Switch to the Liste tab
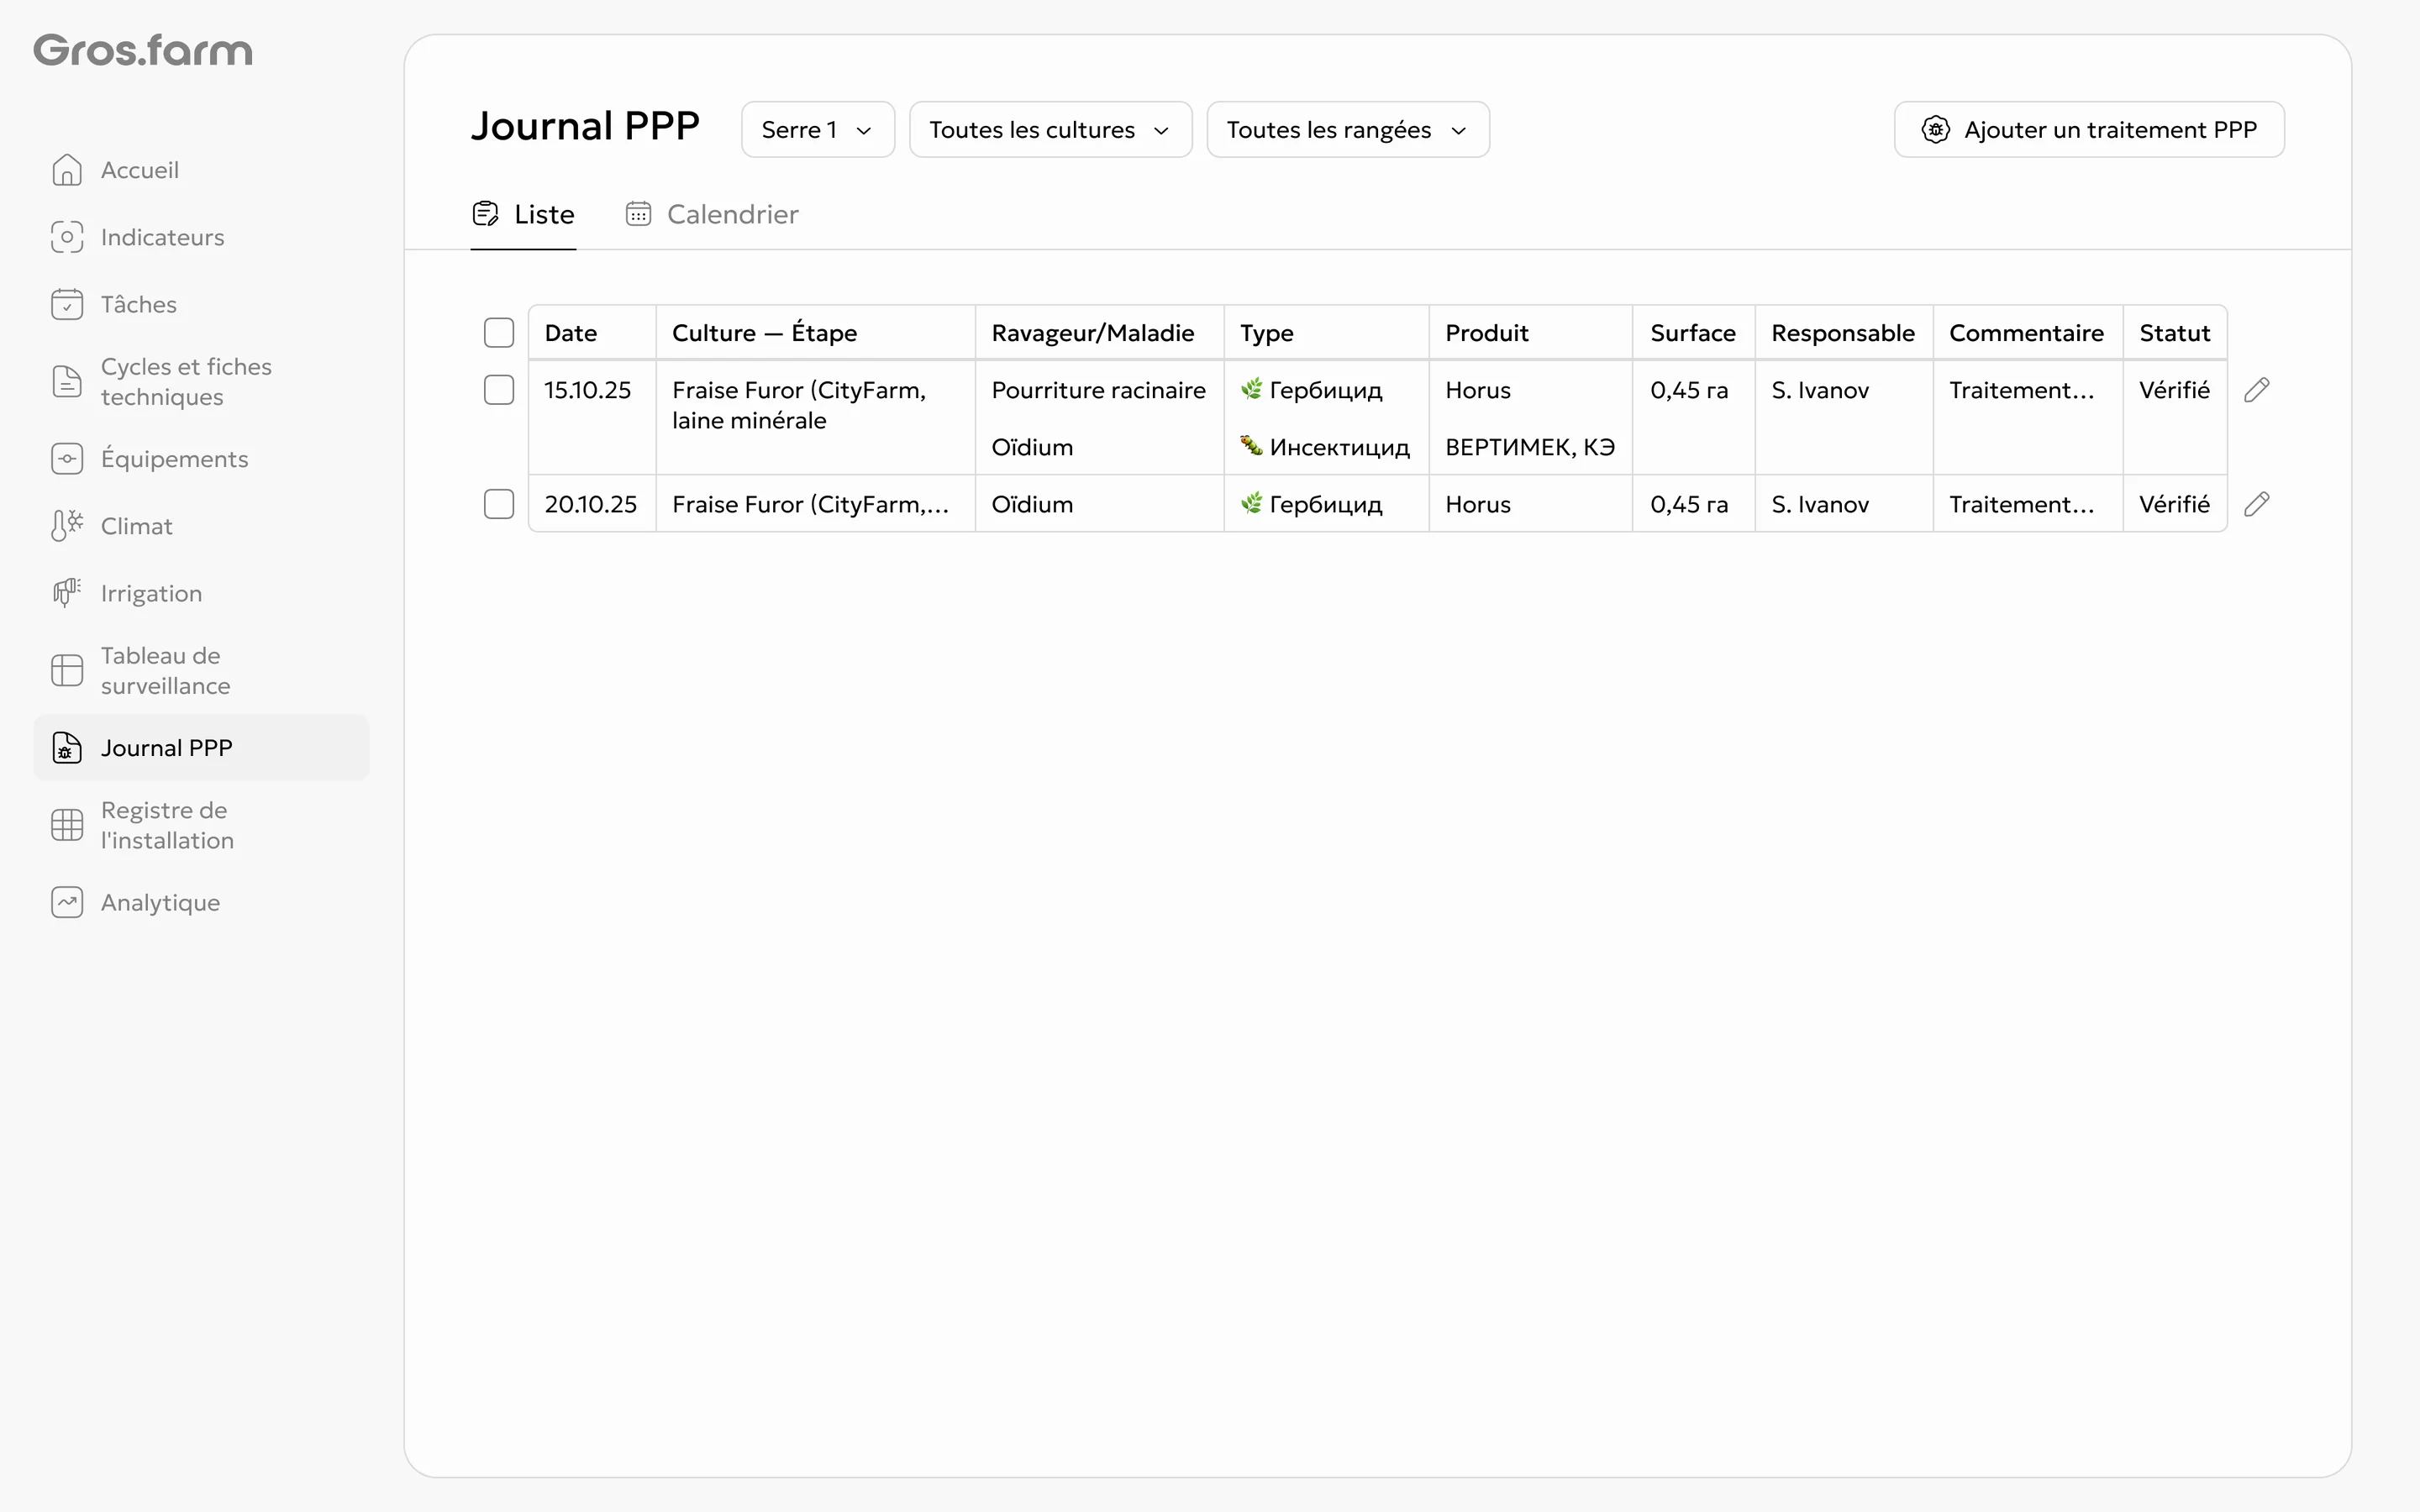The width and height of the screenshot is (2420, 1512). (523, 214)
